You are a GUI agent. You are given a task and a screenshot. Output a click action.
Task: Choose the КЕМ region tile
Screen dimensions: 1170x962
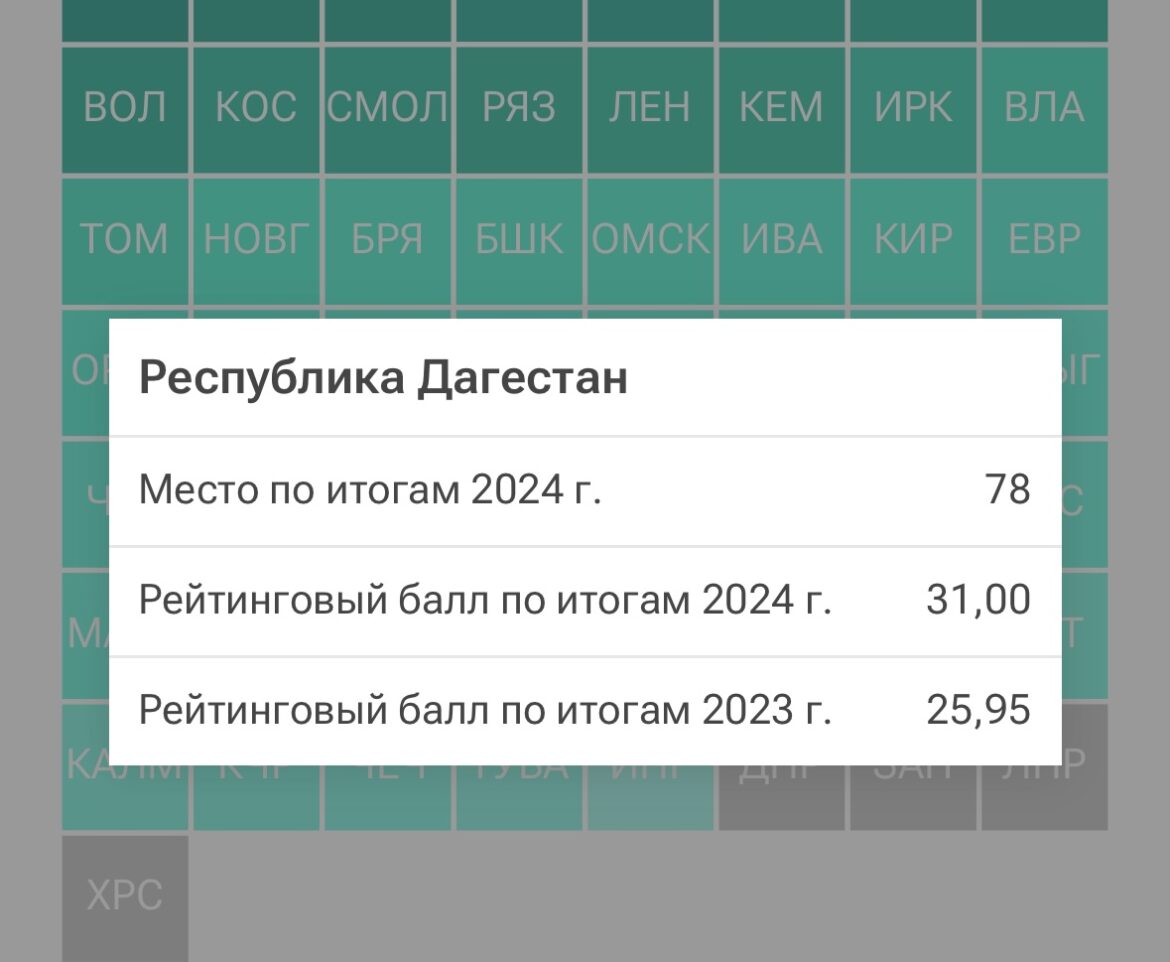781,109
